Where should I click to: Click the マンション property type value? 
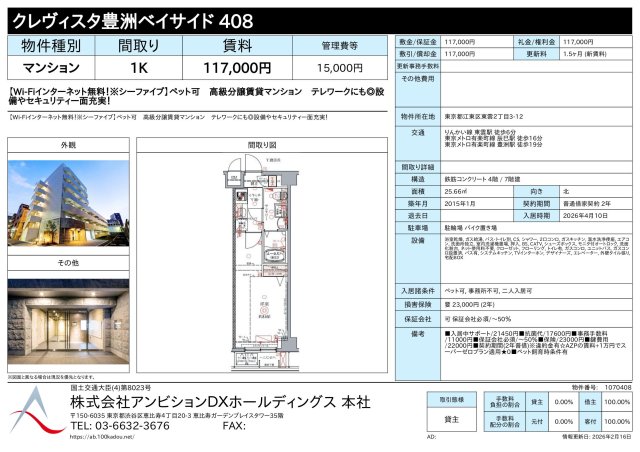click(51, 68)
